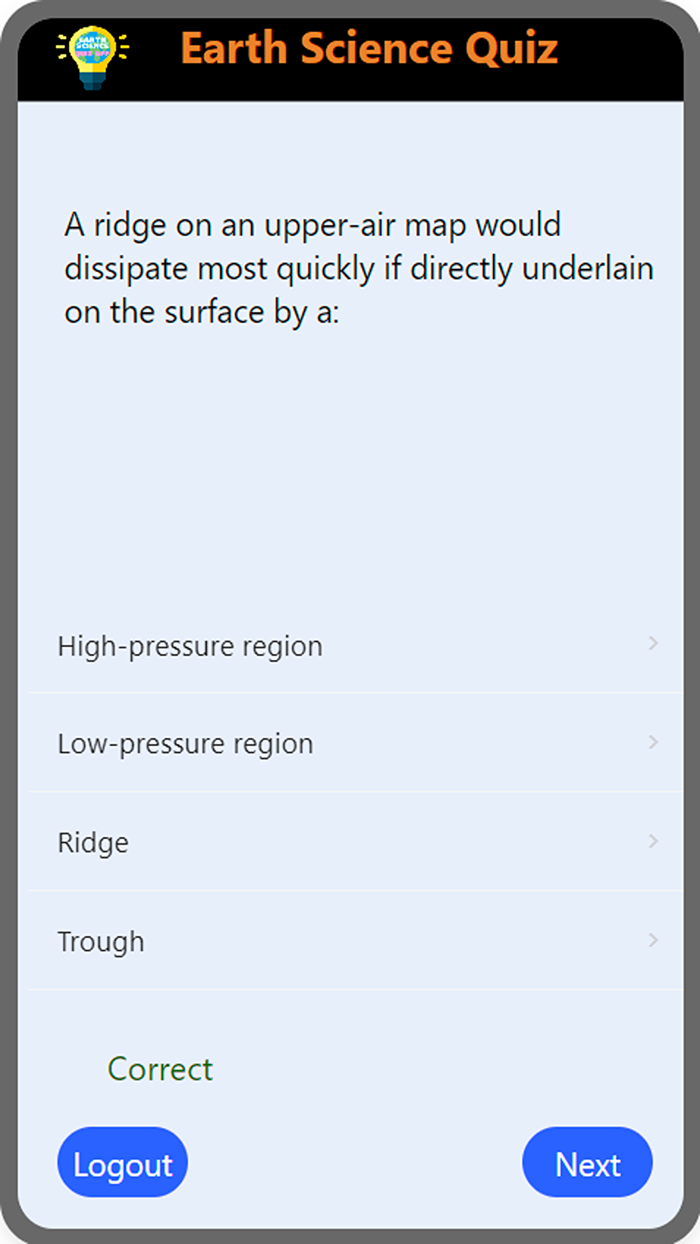
Task: Choose Ridge as your answer
Action: [x=93, y=842]
